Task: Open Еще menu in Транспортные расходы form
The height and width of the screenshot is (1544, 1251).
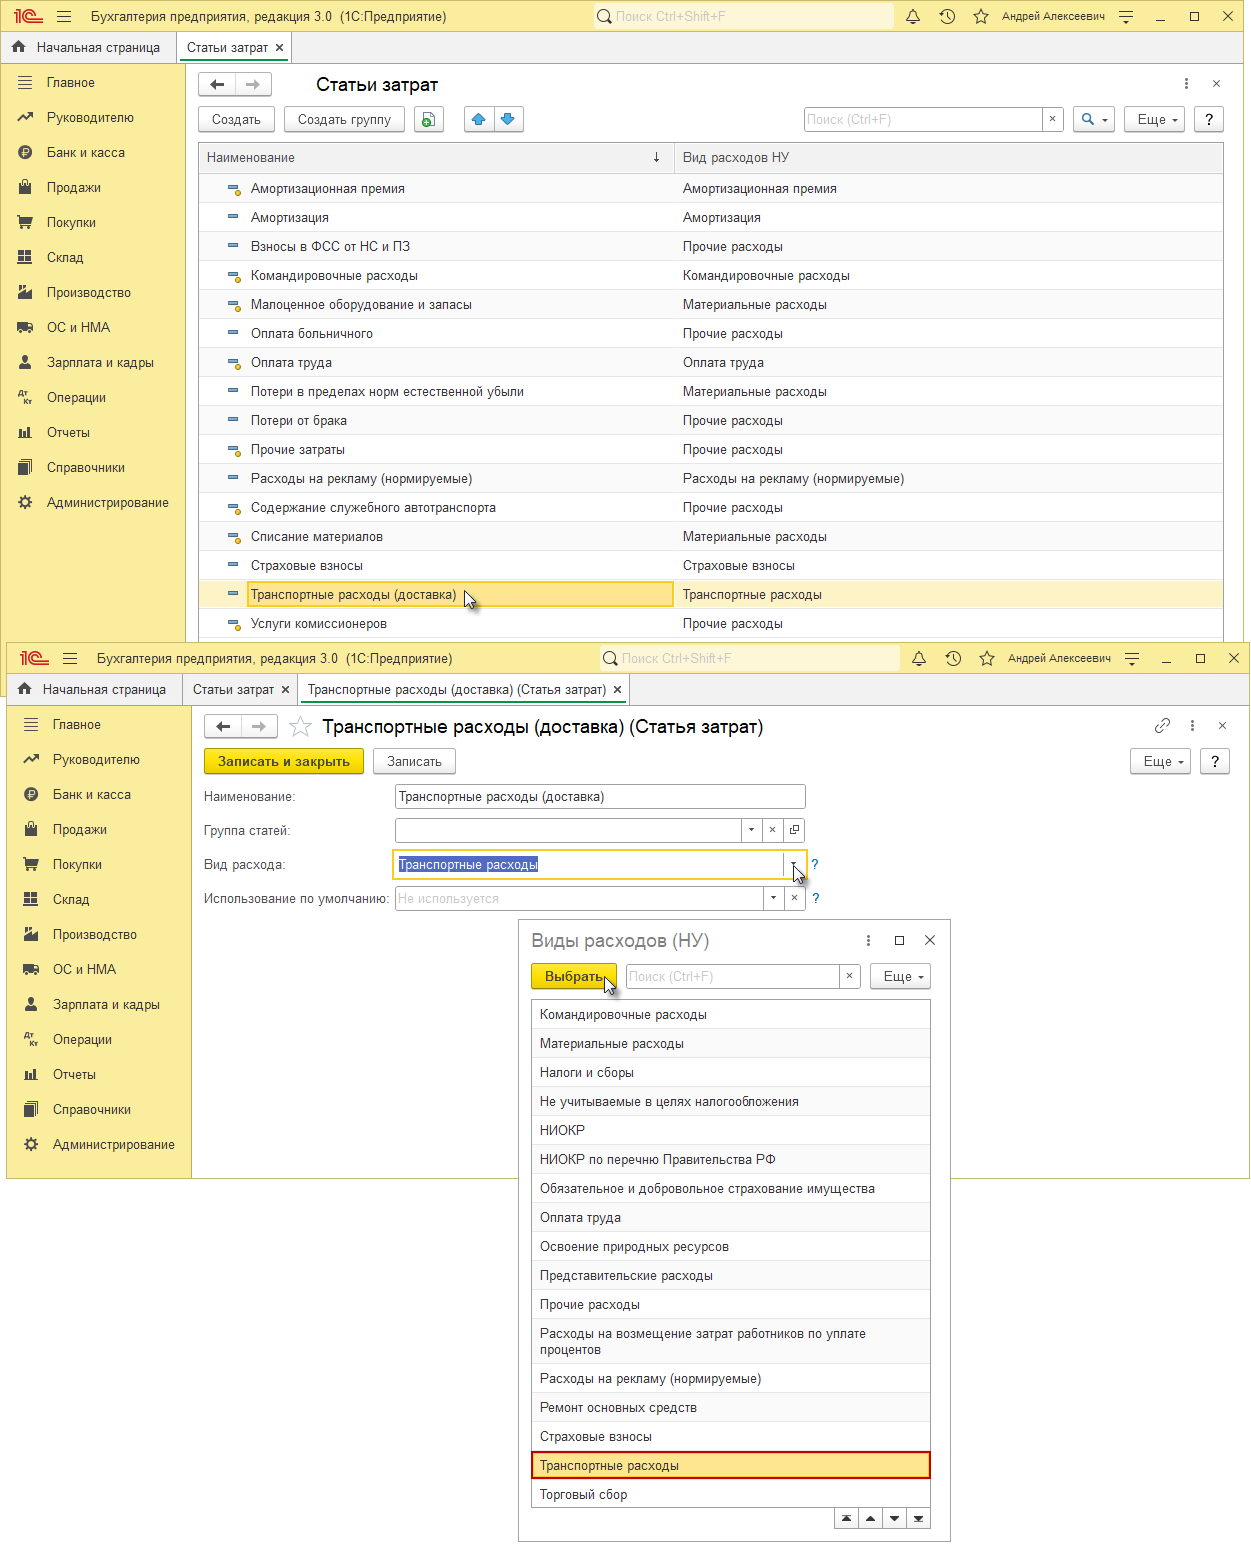Action: [x=1160, y=761]
